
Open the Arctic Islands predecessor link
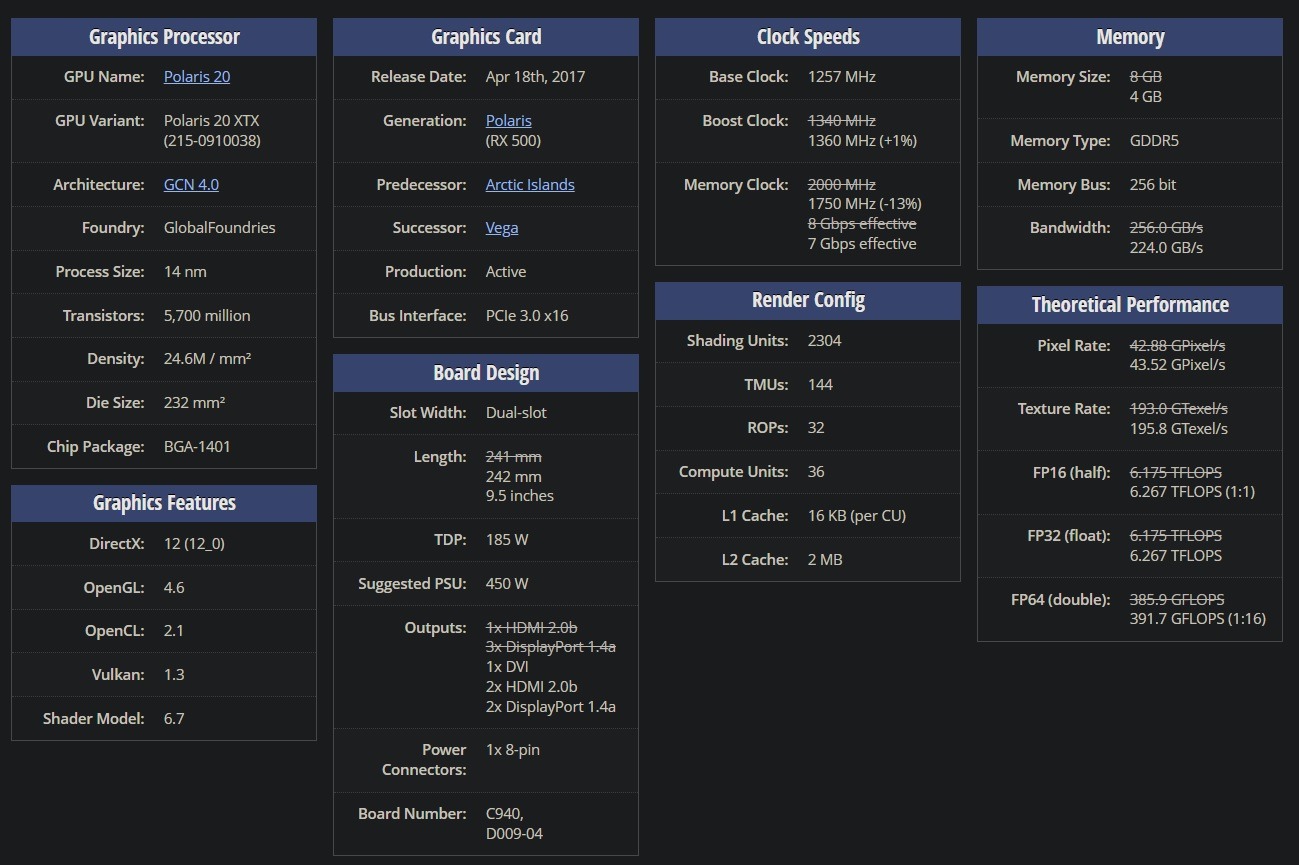pyautogui.click(x=530, y=185)
